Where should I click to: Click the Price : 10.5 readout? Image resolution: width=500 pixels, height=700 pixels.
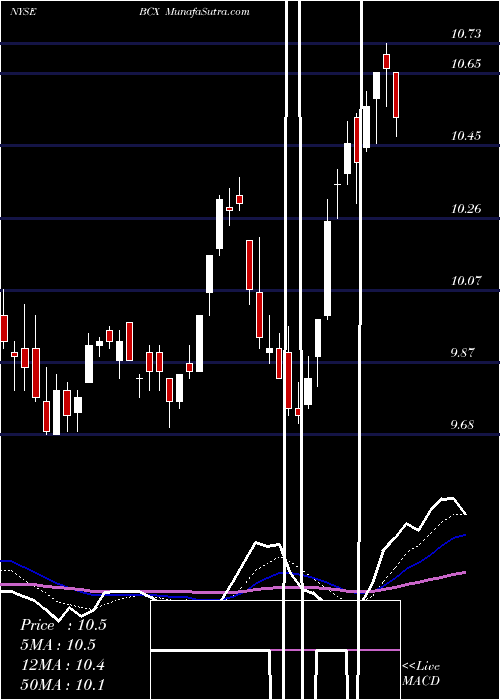tap(63, 625)
